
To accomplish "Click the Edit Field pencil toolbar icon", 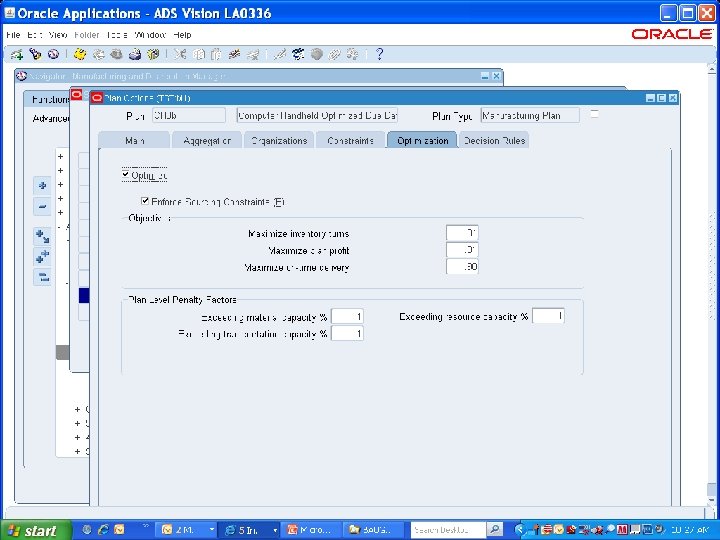I will point(279,55).
